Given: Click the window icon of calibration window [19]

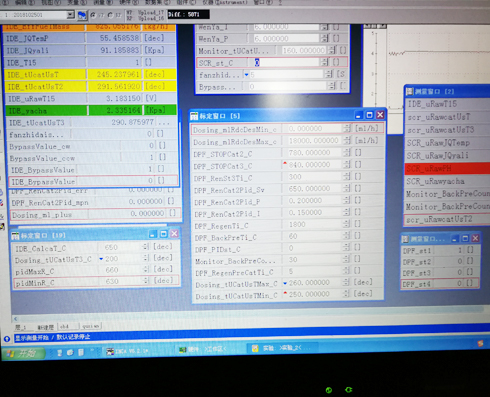Looking at the screenshot, I should pos(15,236).
